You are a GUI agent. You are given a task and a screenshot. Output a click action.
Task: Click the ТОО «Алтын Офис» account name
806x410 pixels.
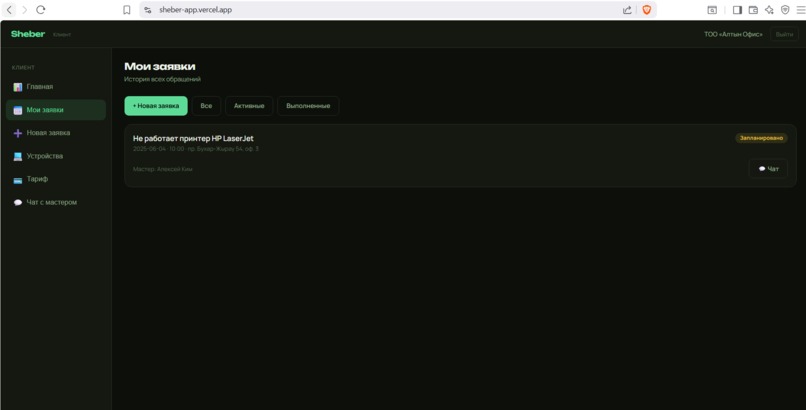[733, 34]
